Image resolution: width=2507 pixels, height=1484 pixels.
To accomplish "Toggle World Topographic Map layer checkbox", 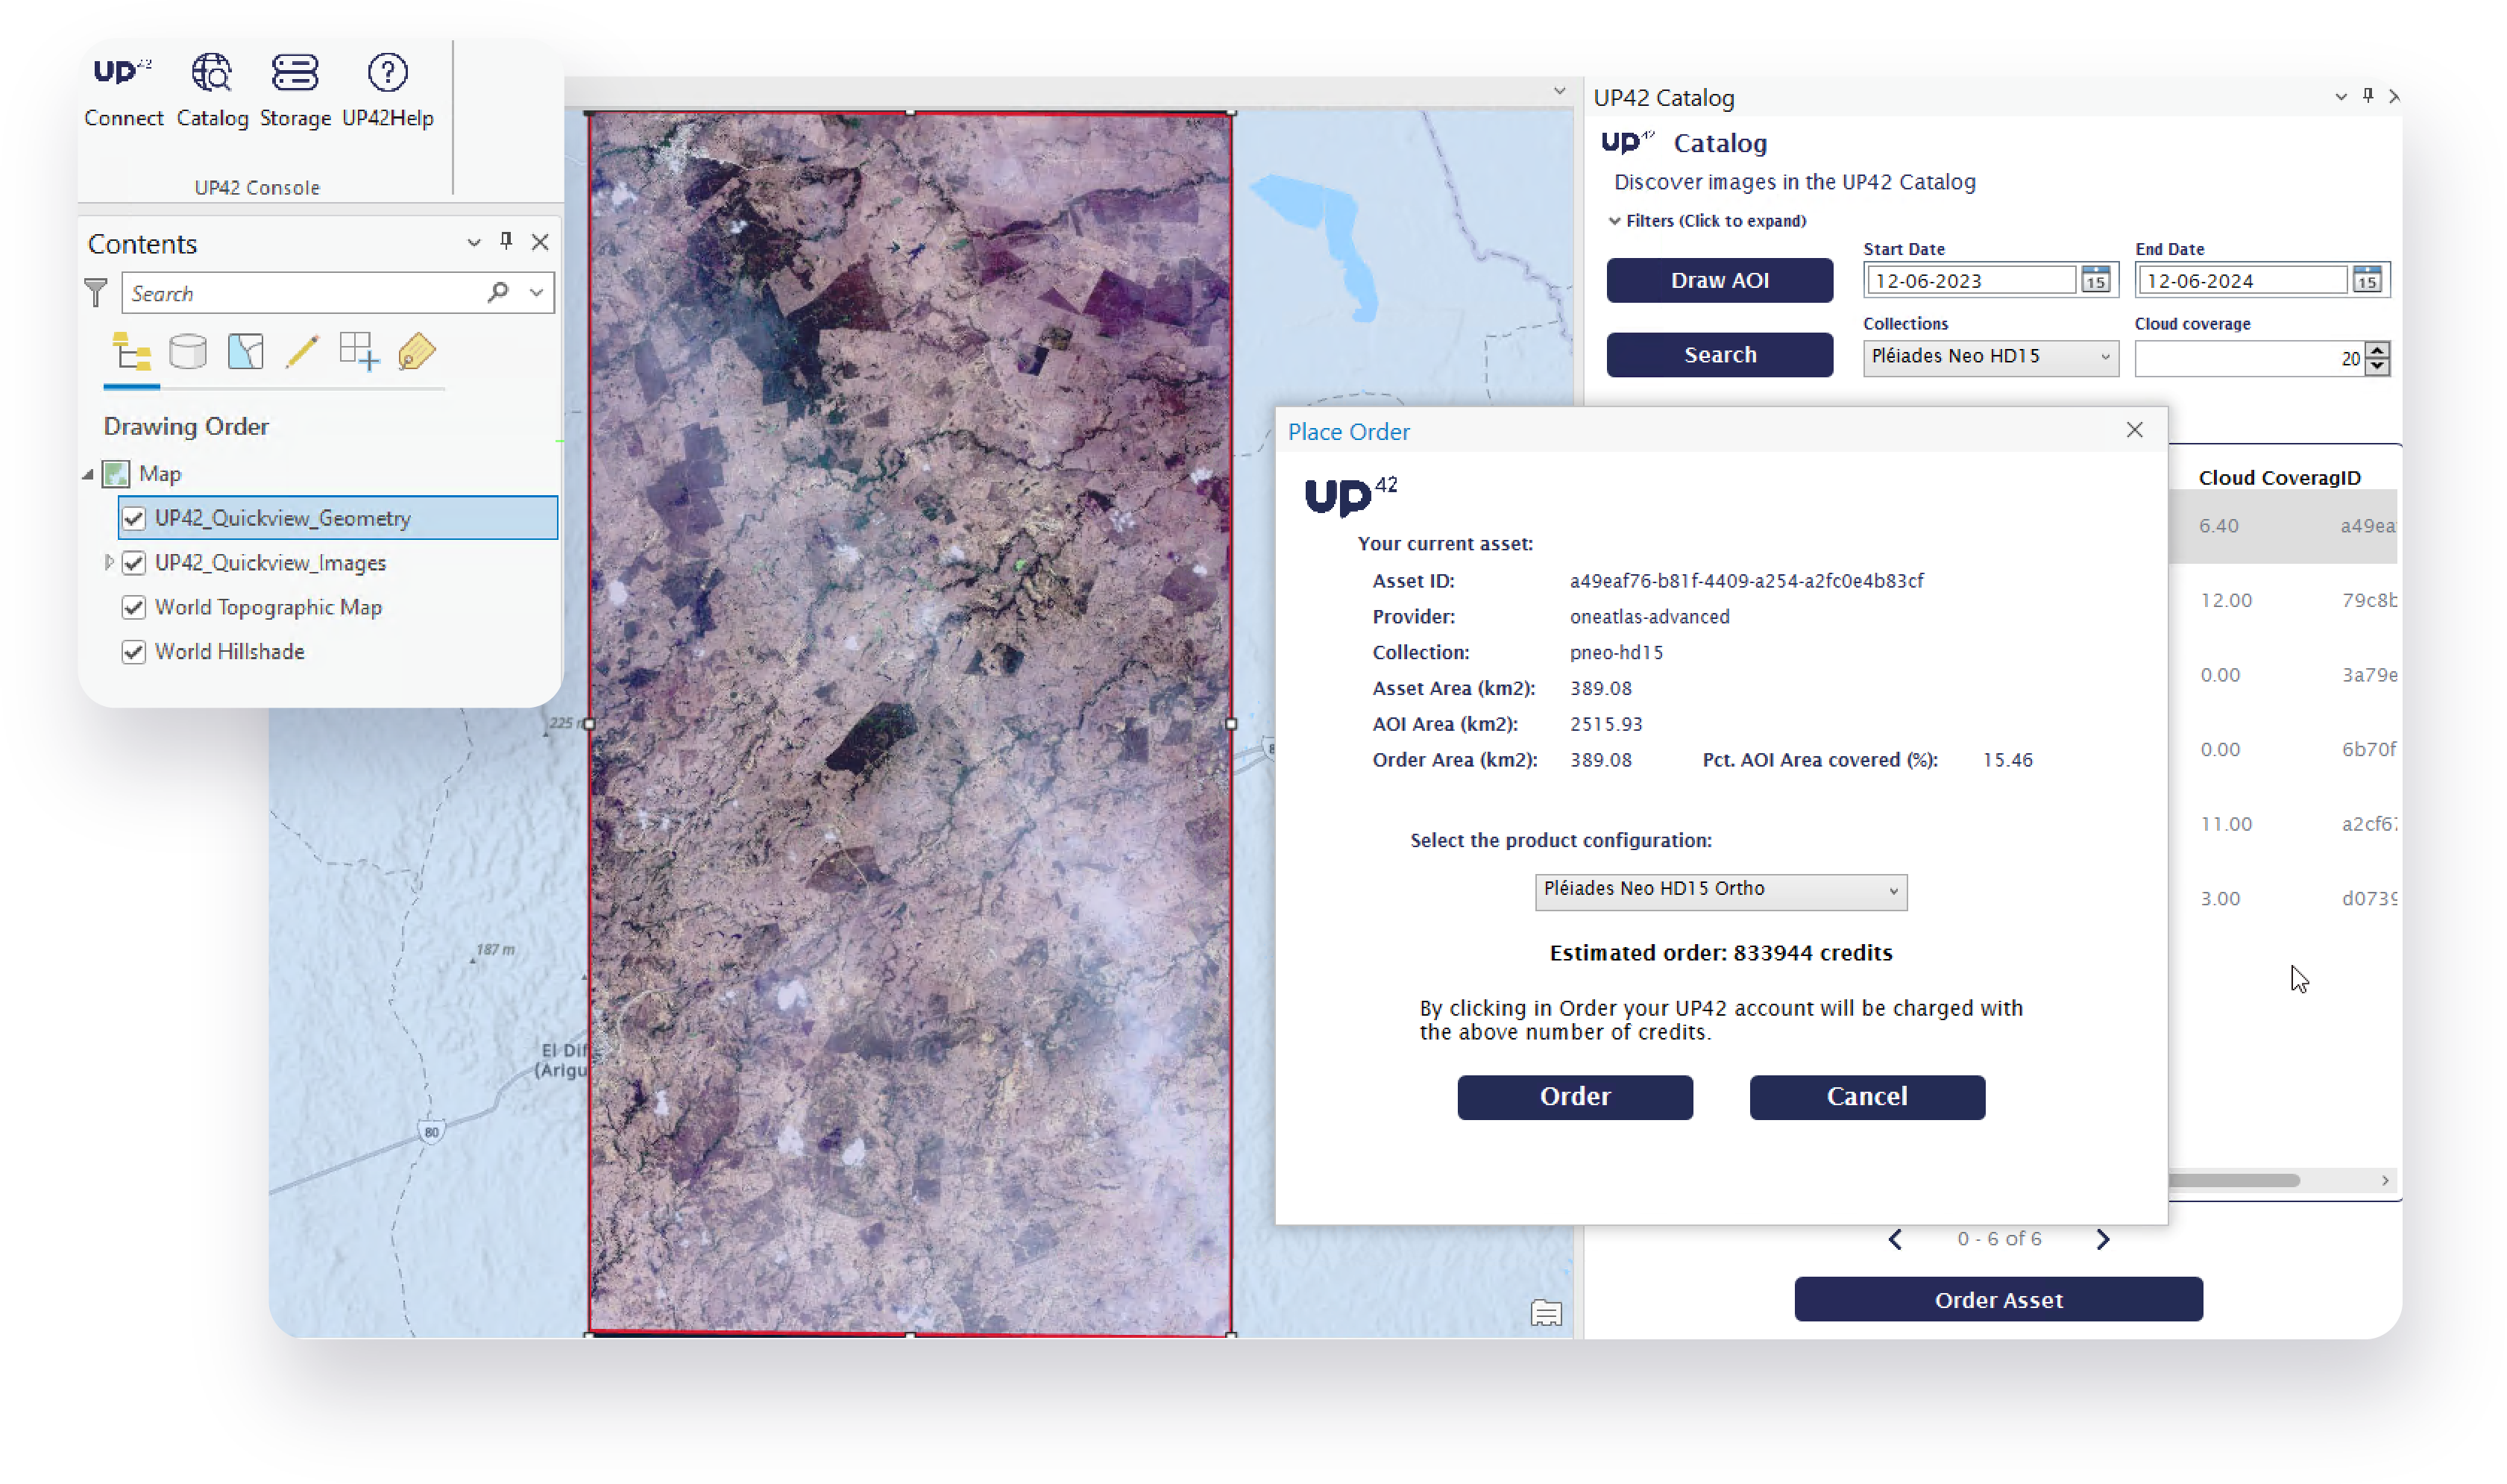I will (134, 607).
